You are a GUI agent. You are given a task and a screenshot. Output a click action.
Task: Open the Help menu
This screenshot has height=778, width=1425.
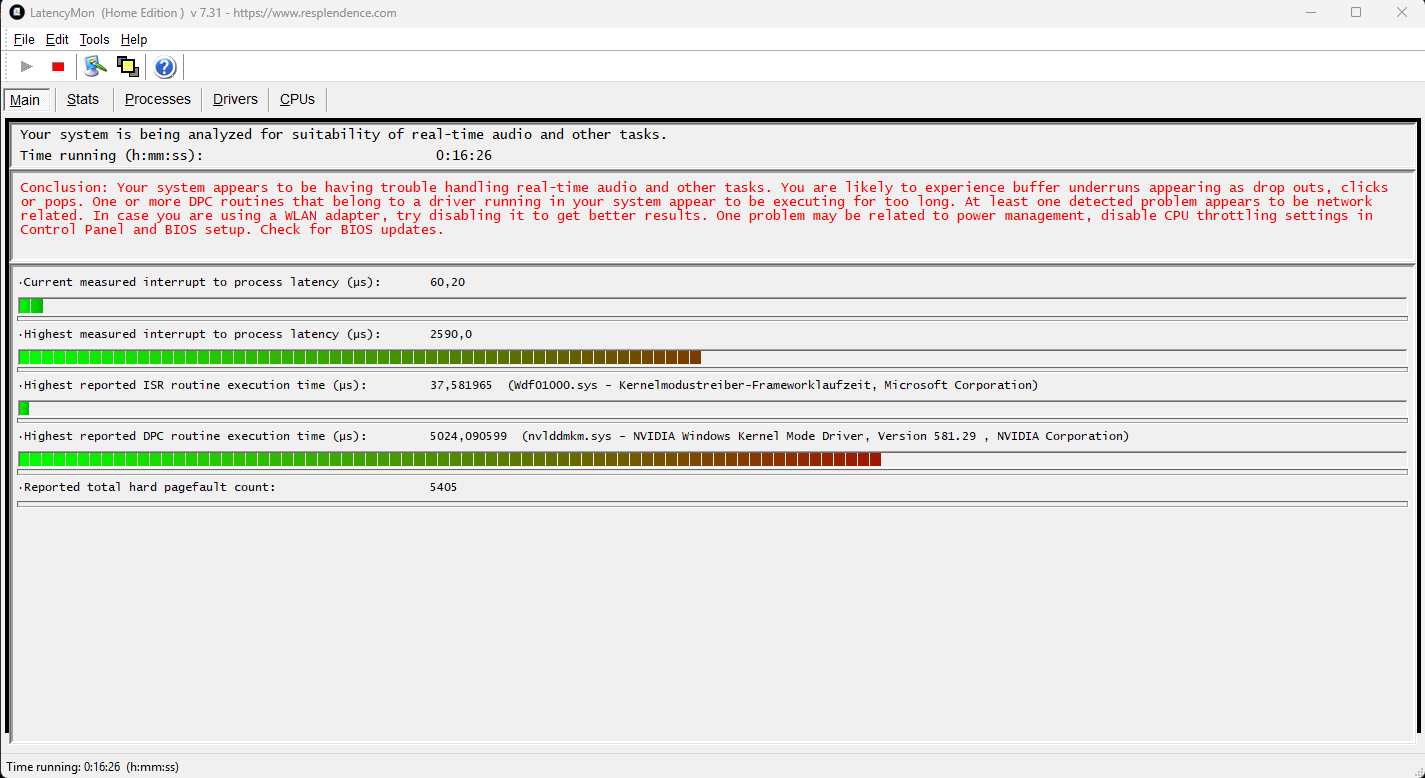pyautogui.click(x=134, y=40)
